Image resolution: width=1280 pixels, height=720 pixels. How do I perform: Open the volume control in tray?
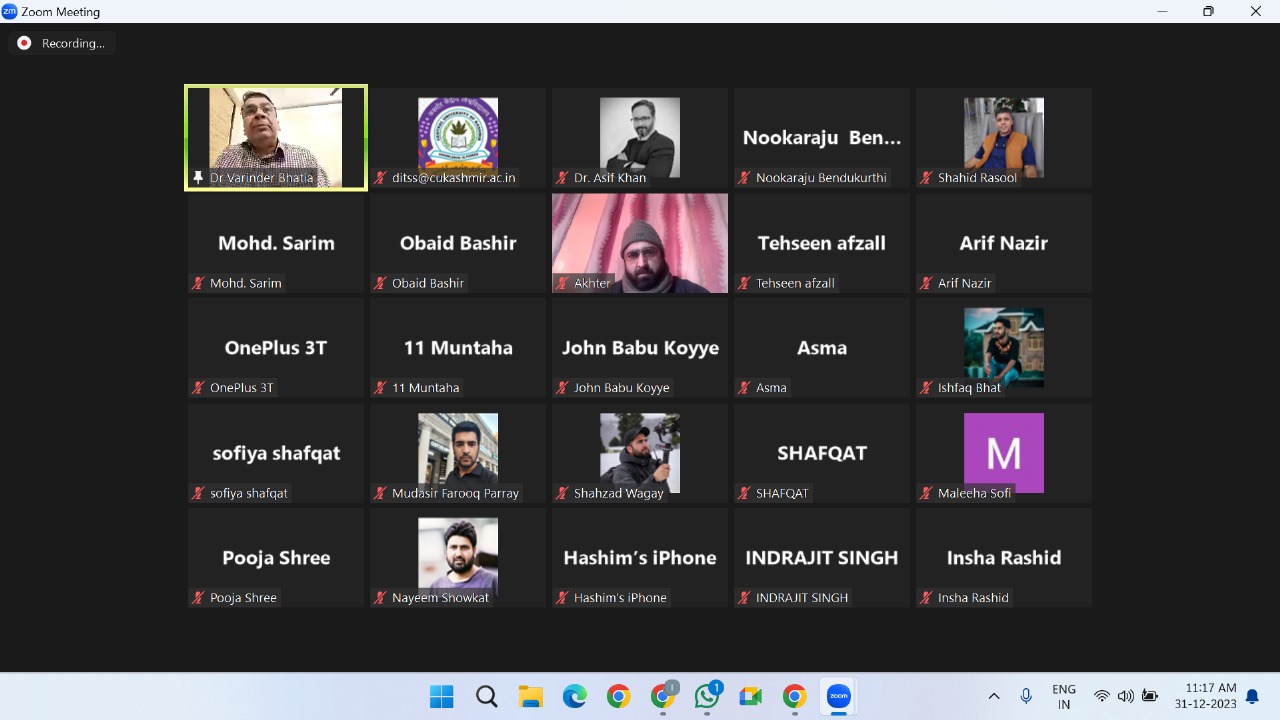(1125, 697)
